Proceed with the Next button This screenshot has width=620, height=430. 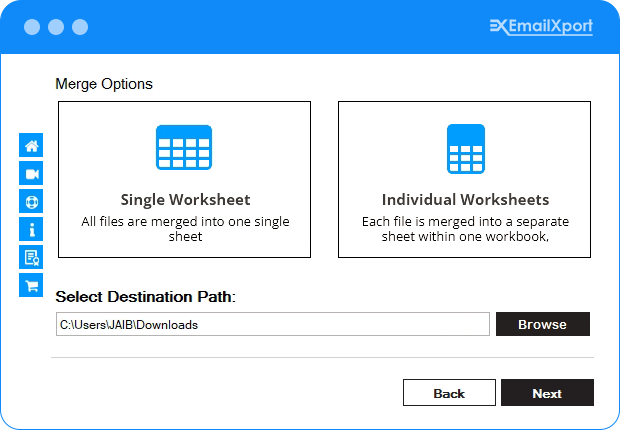(x=547, y=393)
